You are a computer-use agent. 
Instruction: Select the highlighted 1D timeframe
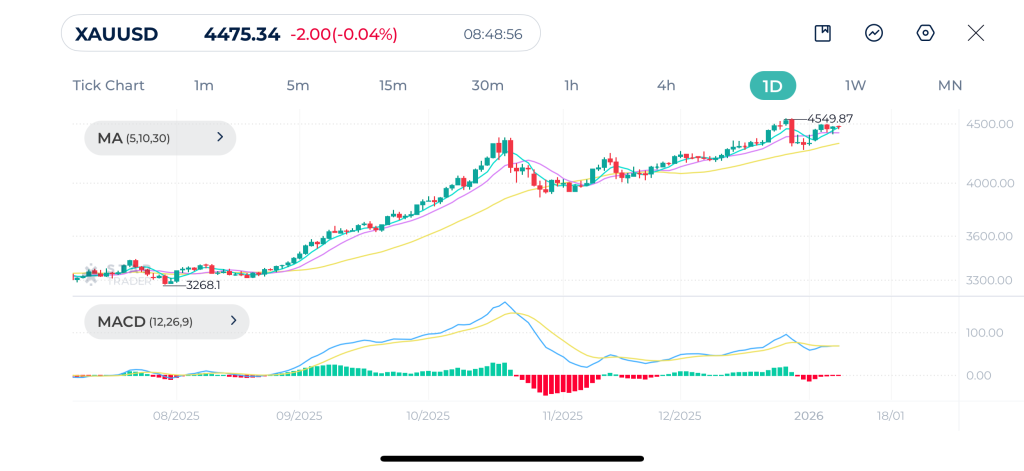[x=773, y=86]
